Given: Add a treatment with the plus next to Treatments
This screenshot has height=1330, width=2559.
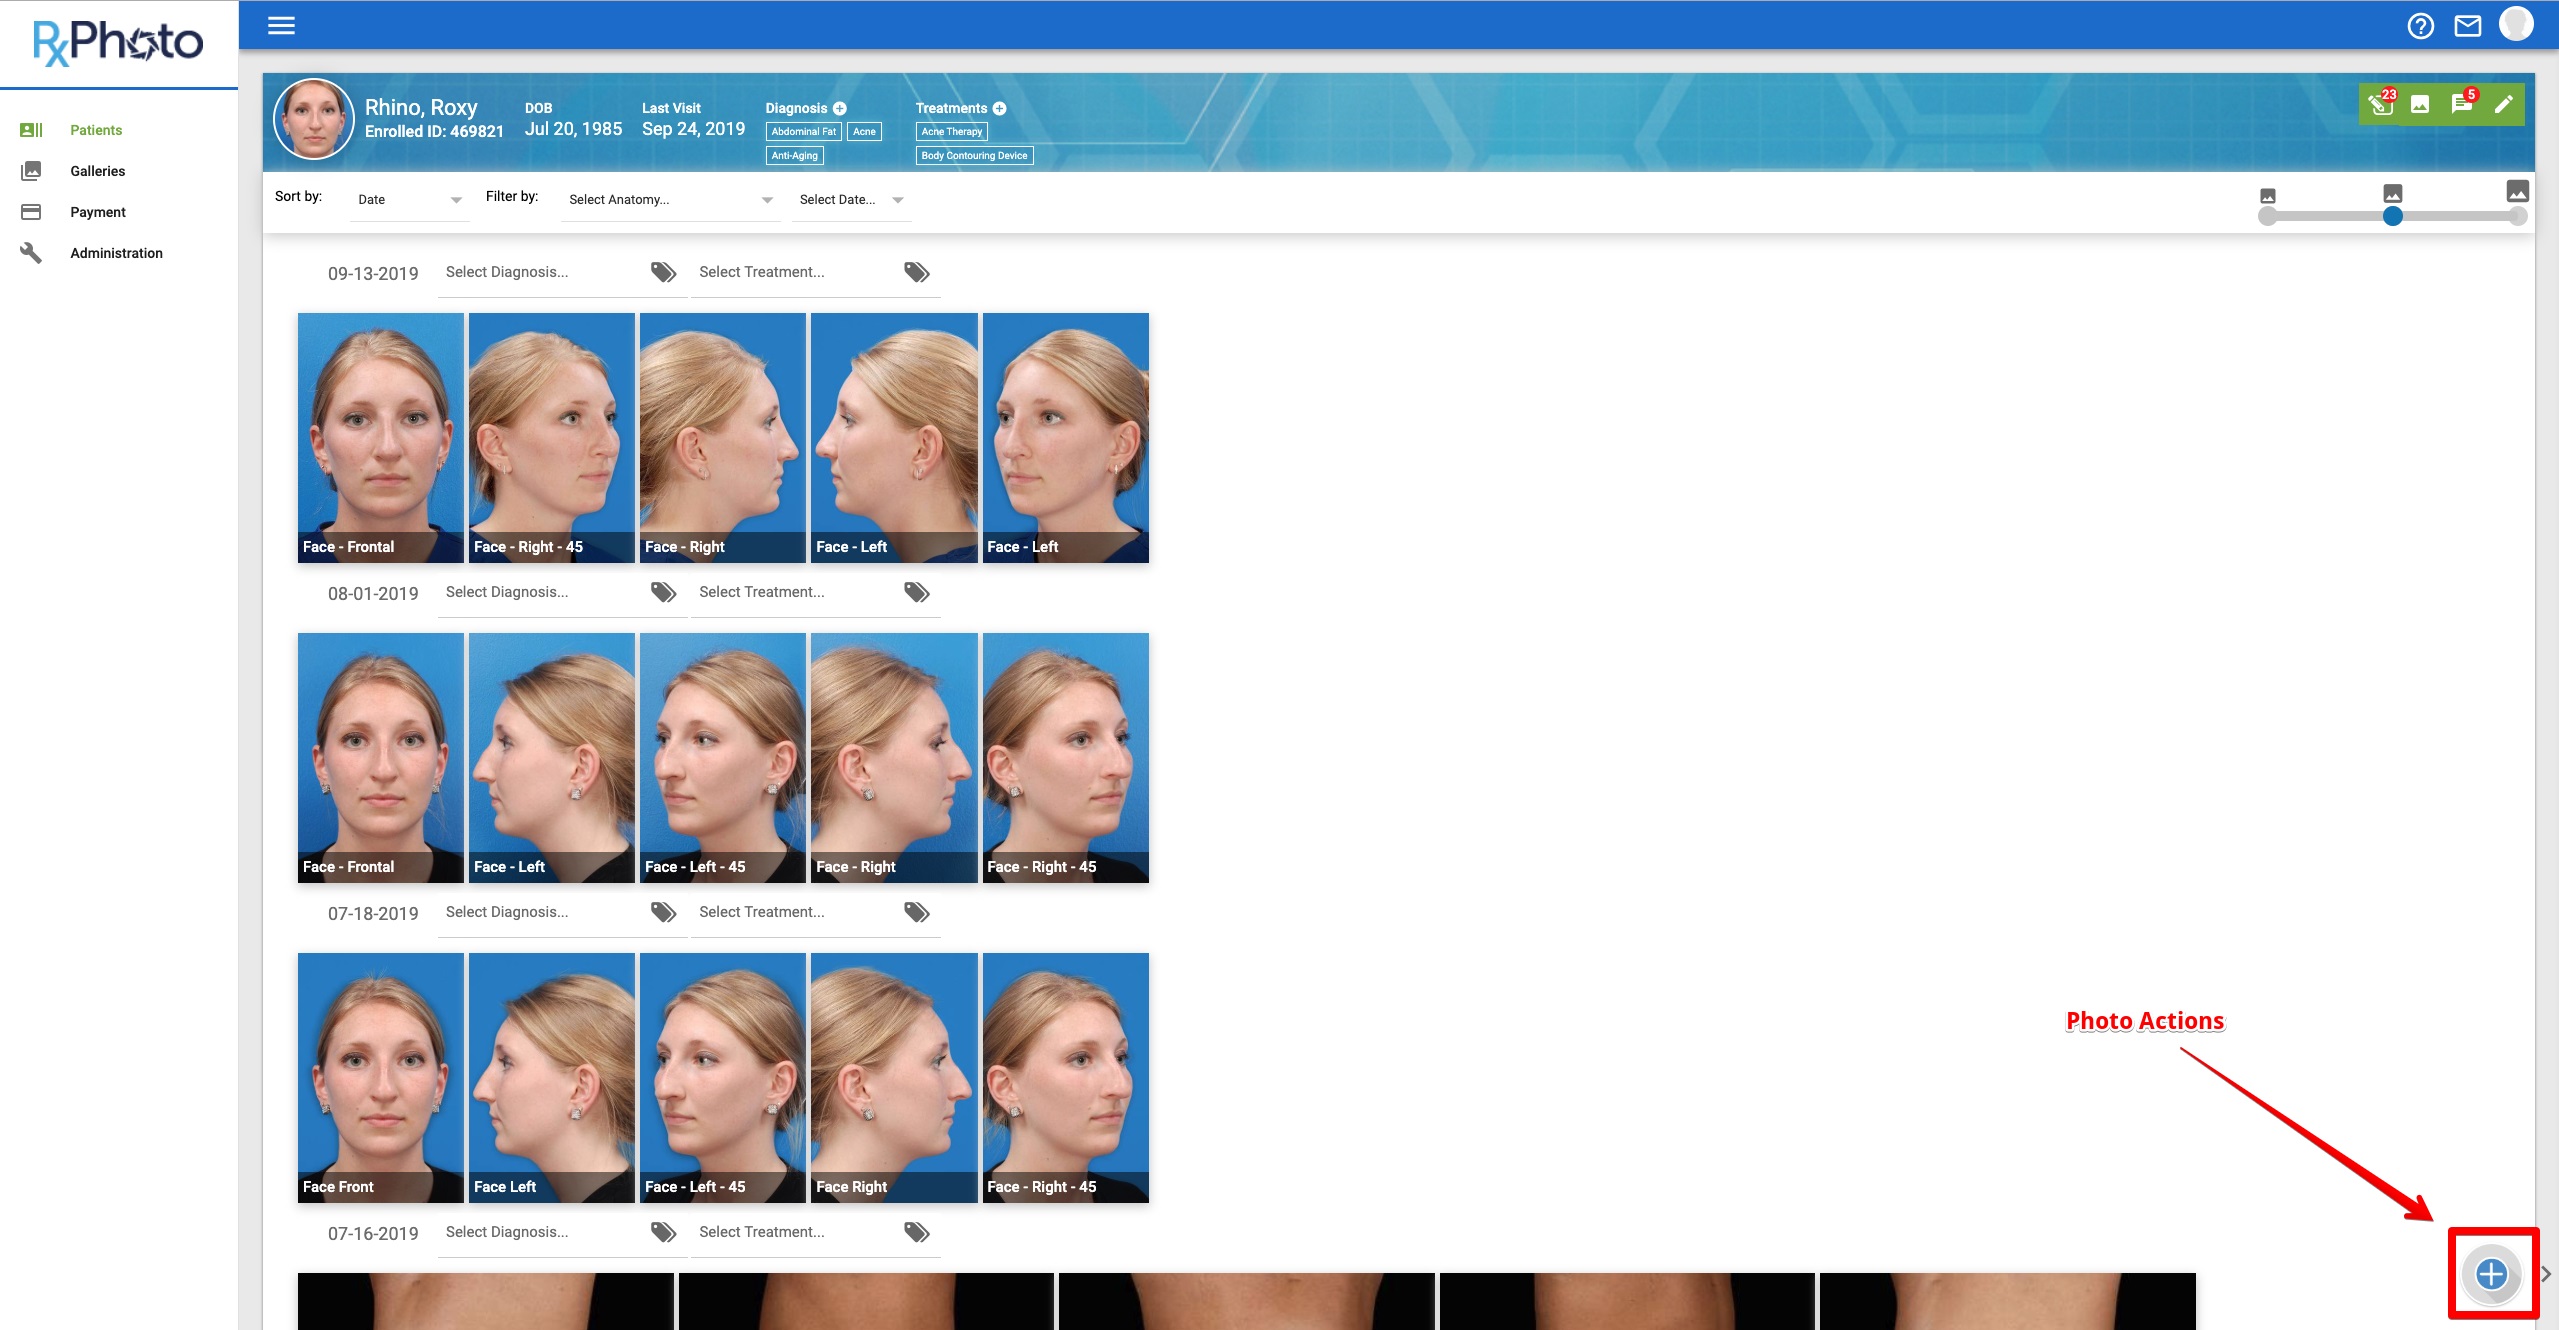Looking at the screenshot, I should point(999,108).
